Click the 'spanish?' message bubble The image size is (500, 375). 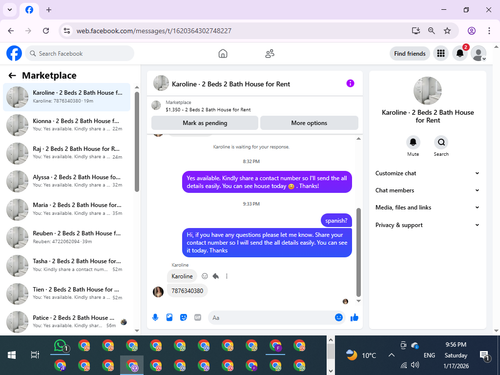point(336,220)
